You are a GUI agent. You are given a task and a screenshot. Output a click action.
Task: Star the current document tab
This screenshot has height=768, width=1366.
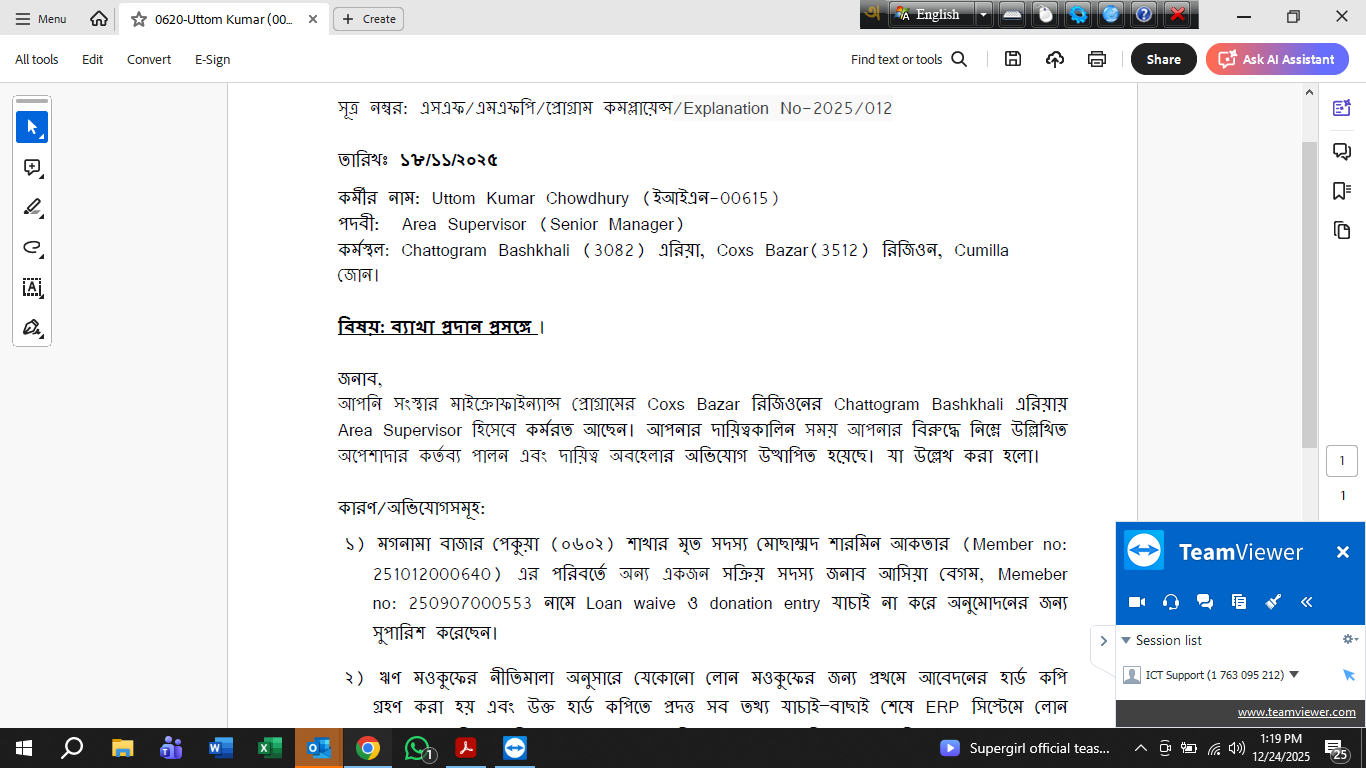pyautogui.click(x=139, y=19)
